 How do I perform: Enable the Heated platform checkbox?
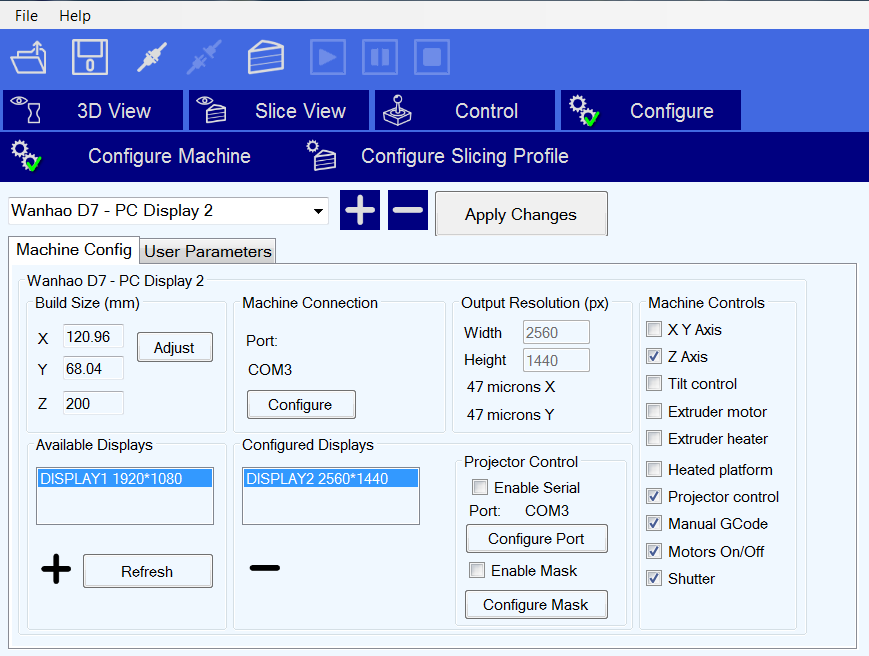tap(654, 469)
